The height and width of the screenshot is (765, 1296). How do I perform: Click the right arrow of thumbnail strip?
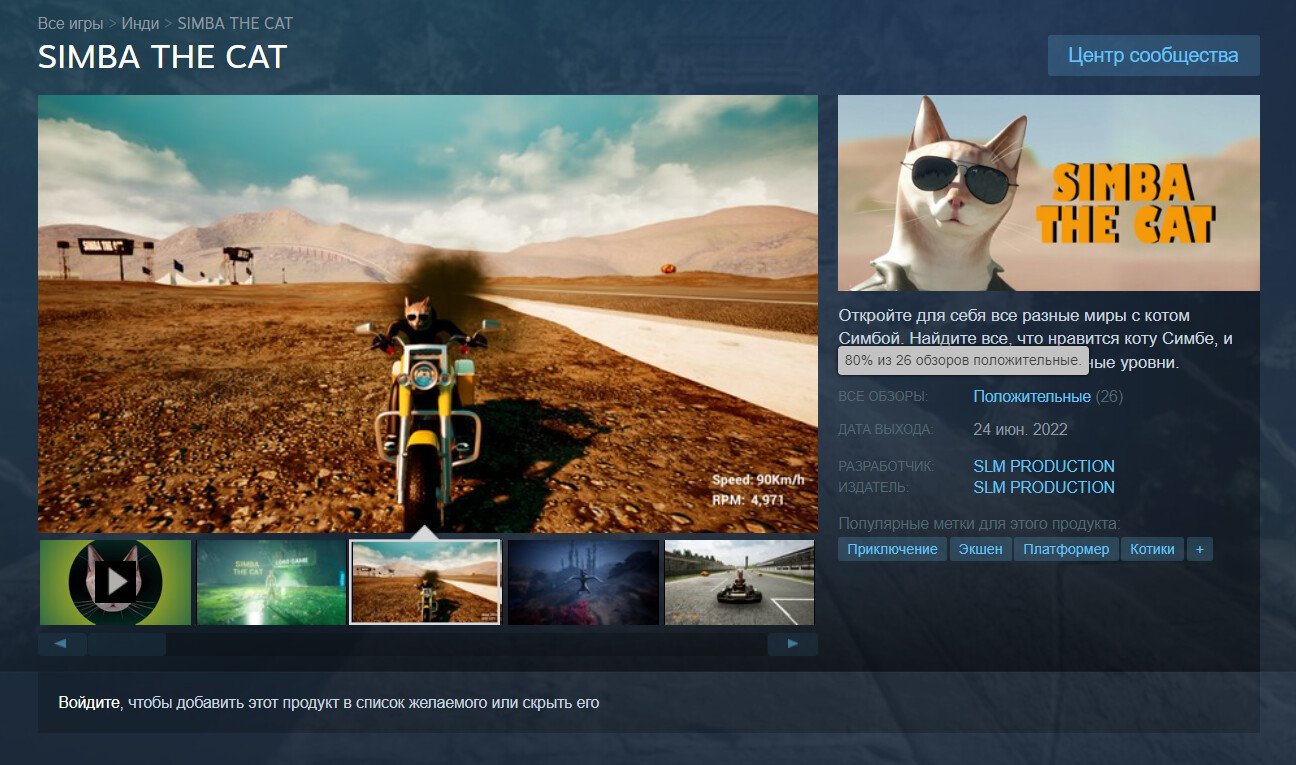(793, 644)
